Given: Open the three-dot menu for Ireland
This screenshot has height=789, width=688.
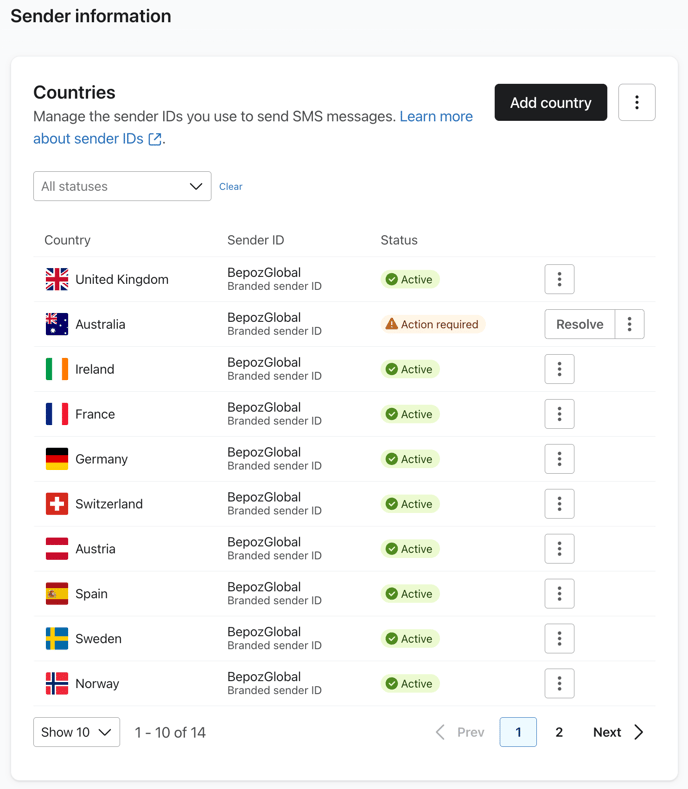Looking at the screenshot, I should 559,369.
